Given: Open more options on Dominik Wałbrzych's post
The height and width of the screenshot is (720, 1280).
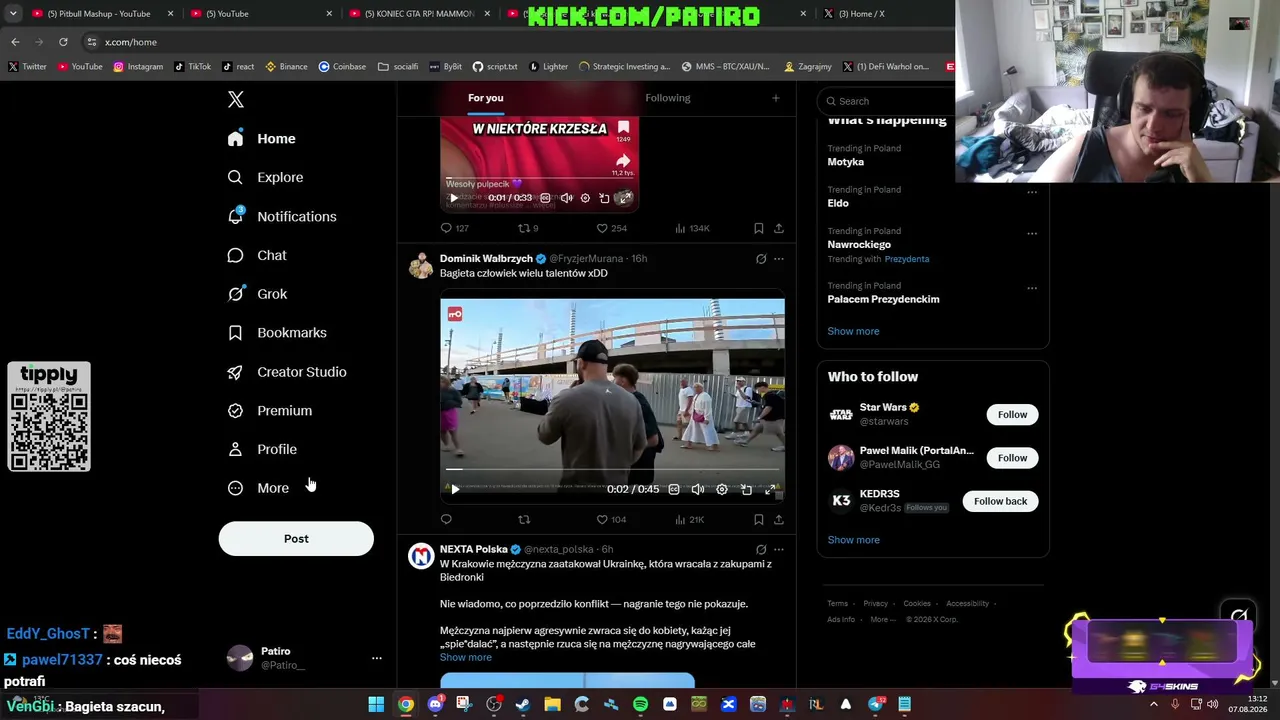Looking at the screenshot, I should pos(779,259).
